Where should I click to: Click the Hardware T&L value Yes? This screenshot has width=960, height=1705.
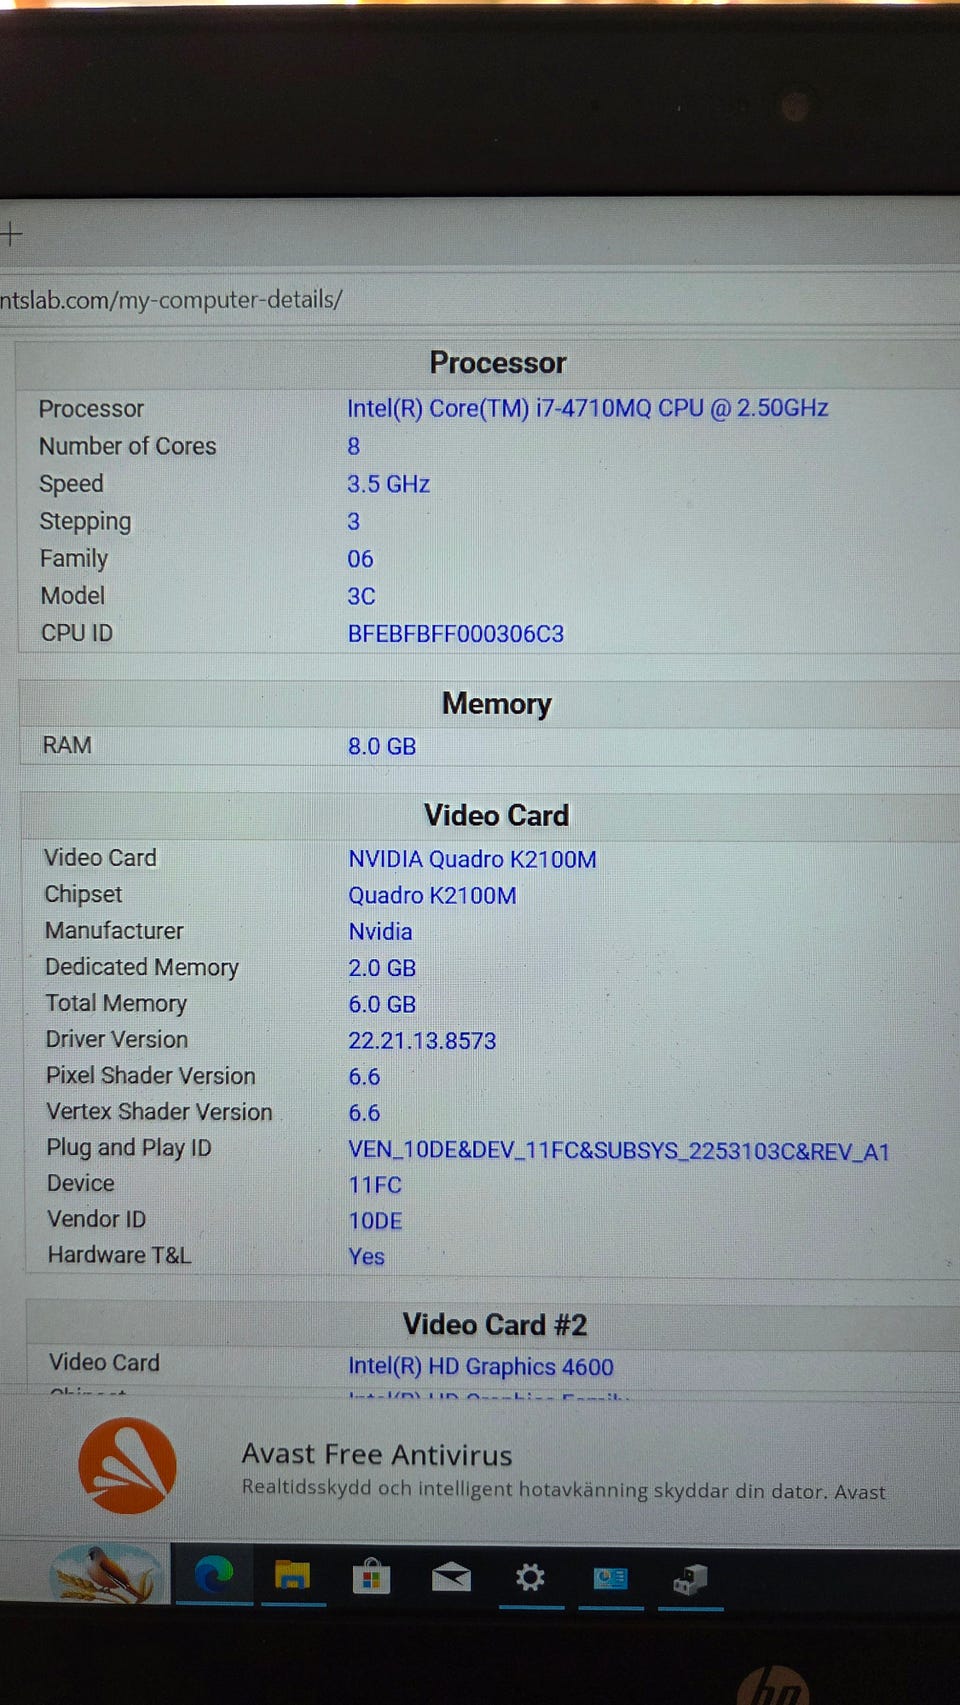coord(367,1257)
